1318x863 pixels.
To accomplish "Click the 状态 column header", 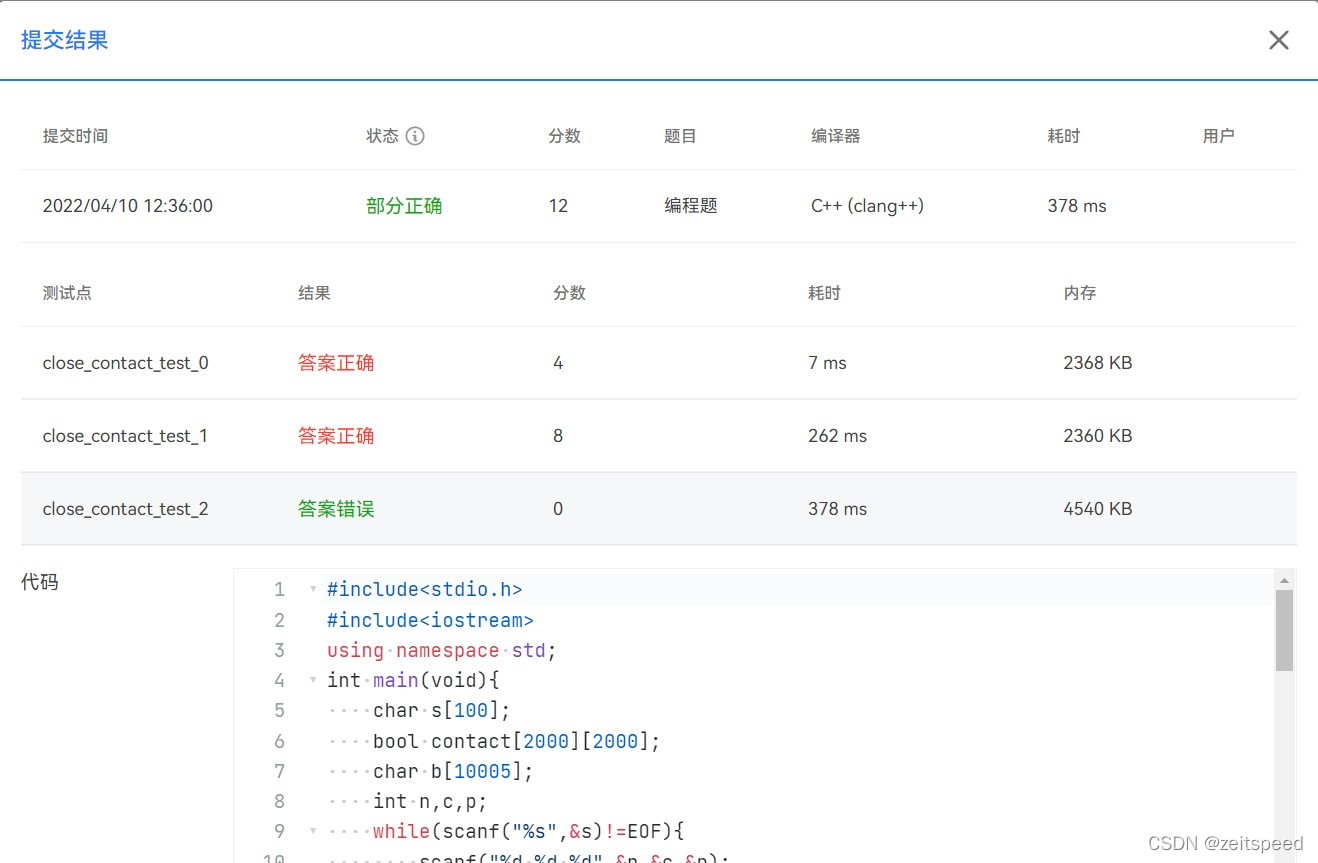I will (382, 136).
